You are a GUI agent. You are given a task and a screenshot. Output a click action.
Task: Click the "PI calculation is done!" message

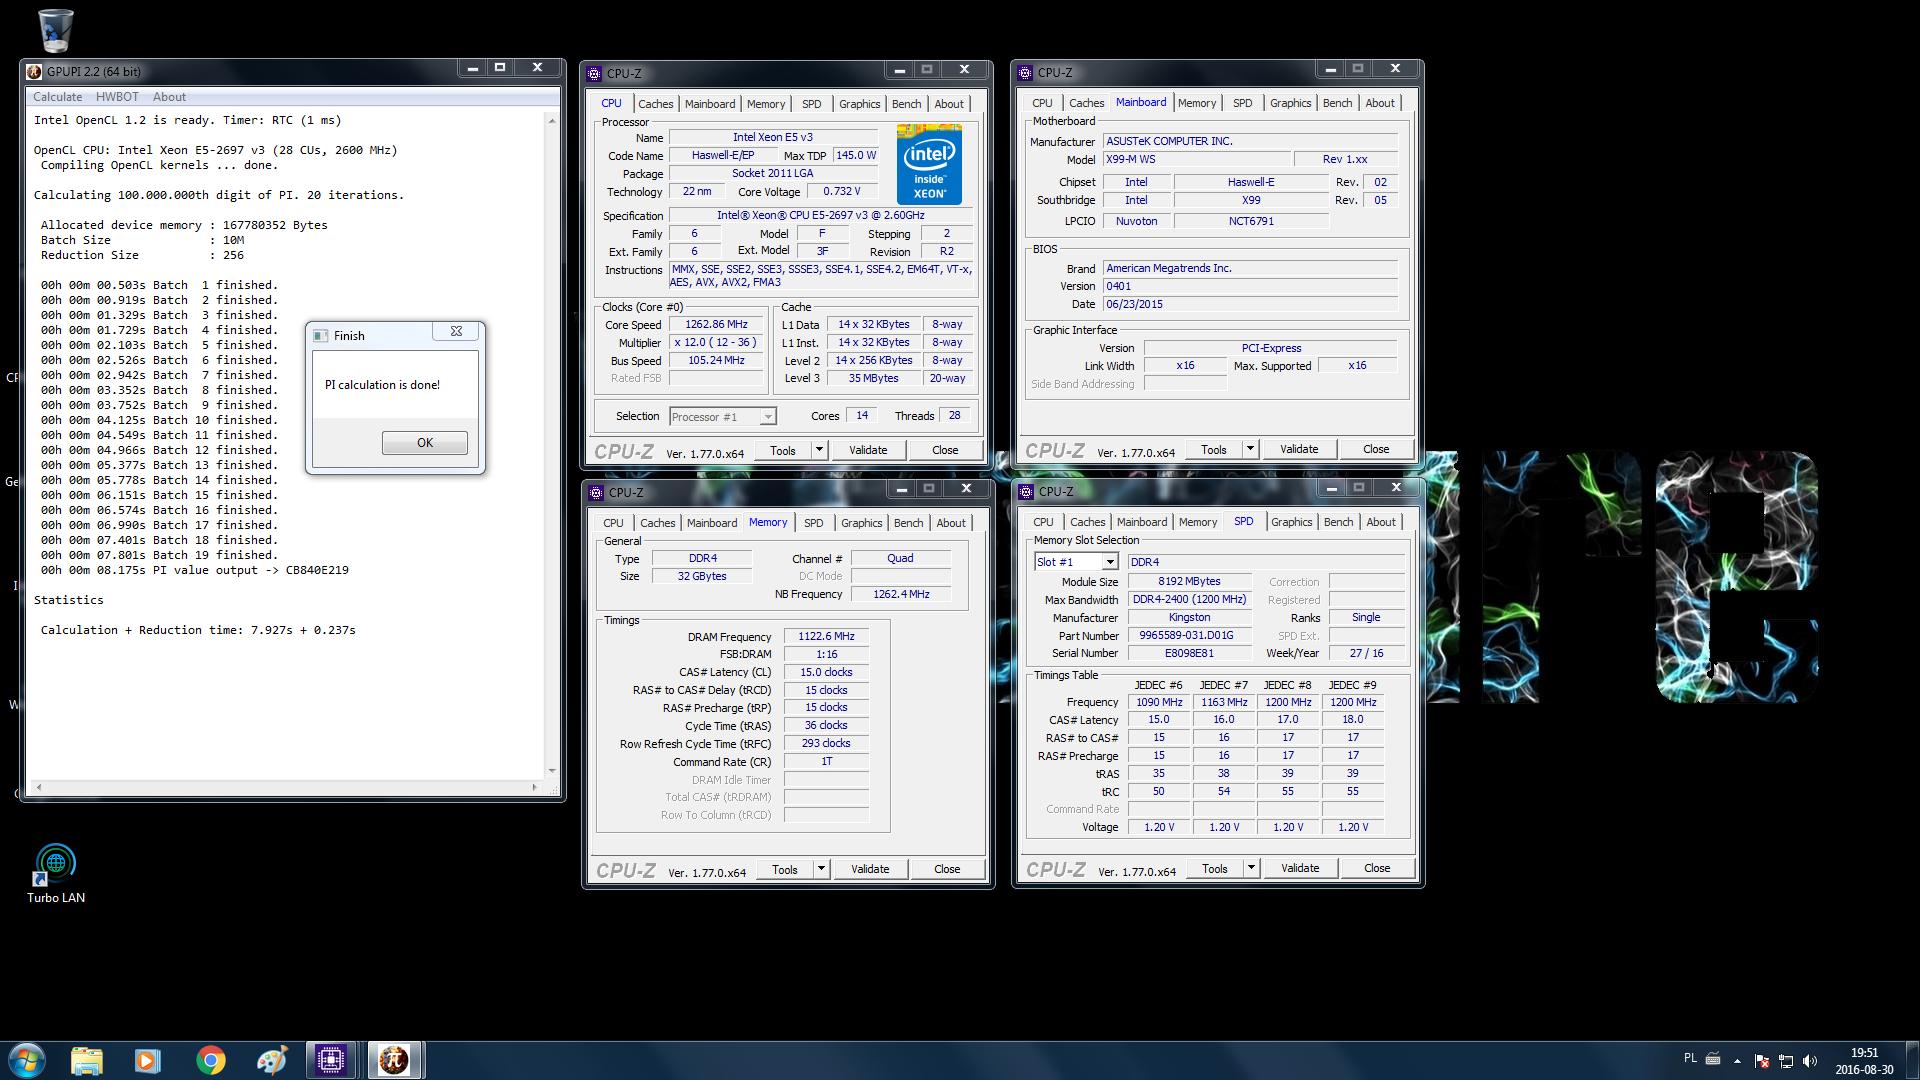tap(382, 385)
